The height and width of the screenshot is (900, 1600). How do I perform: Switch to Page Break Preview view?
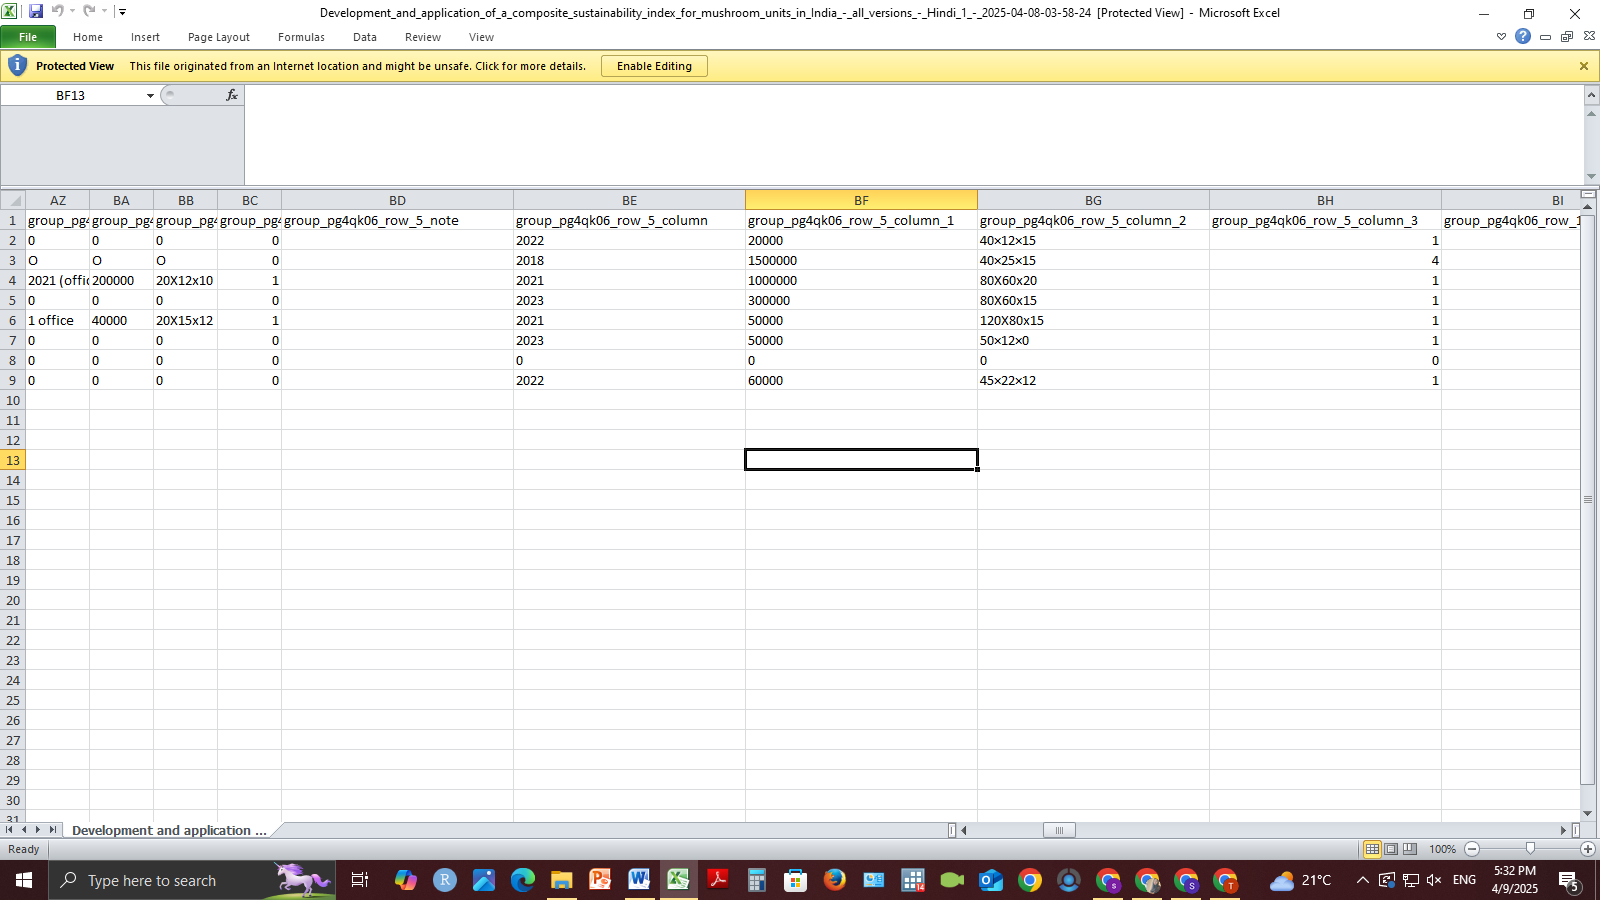coord(1410,849)
